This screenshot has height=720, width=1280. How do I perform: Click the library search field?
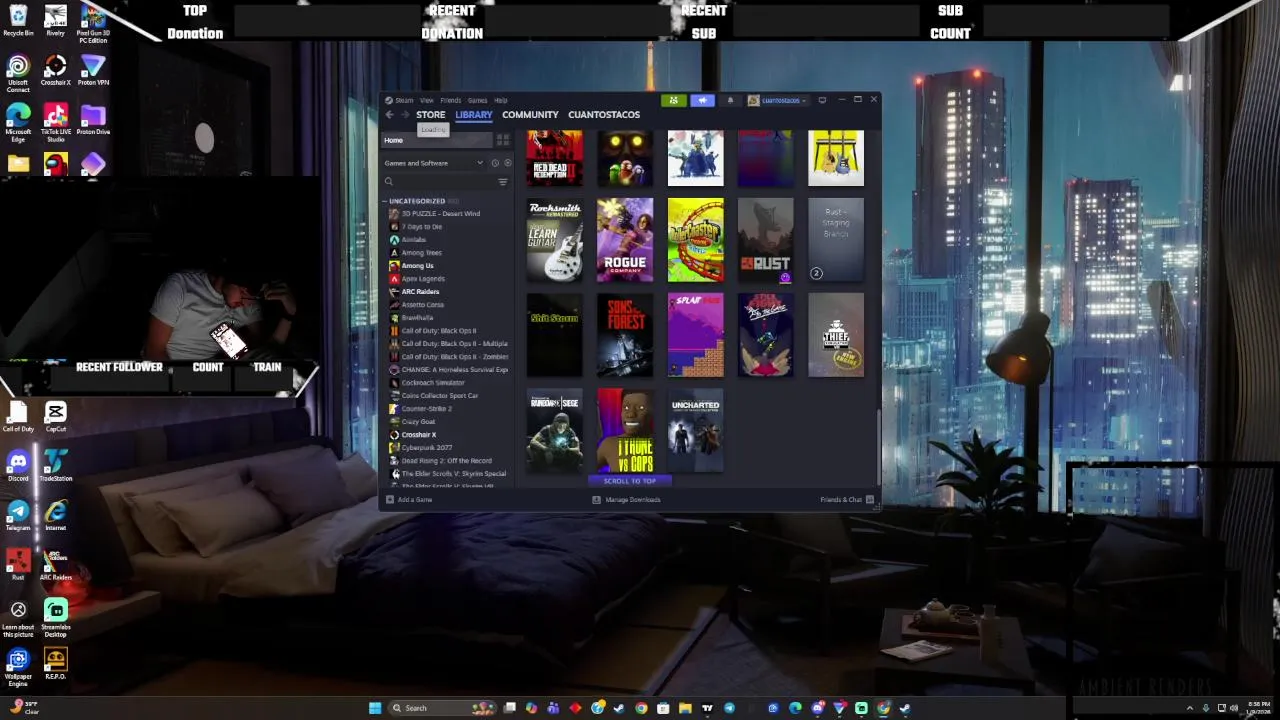coord(438,182)
